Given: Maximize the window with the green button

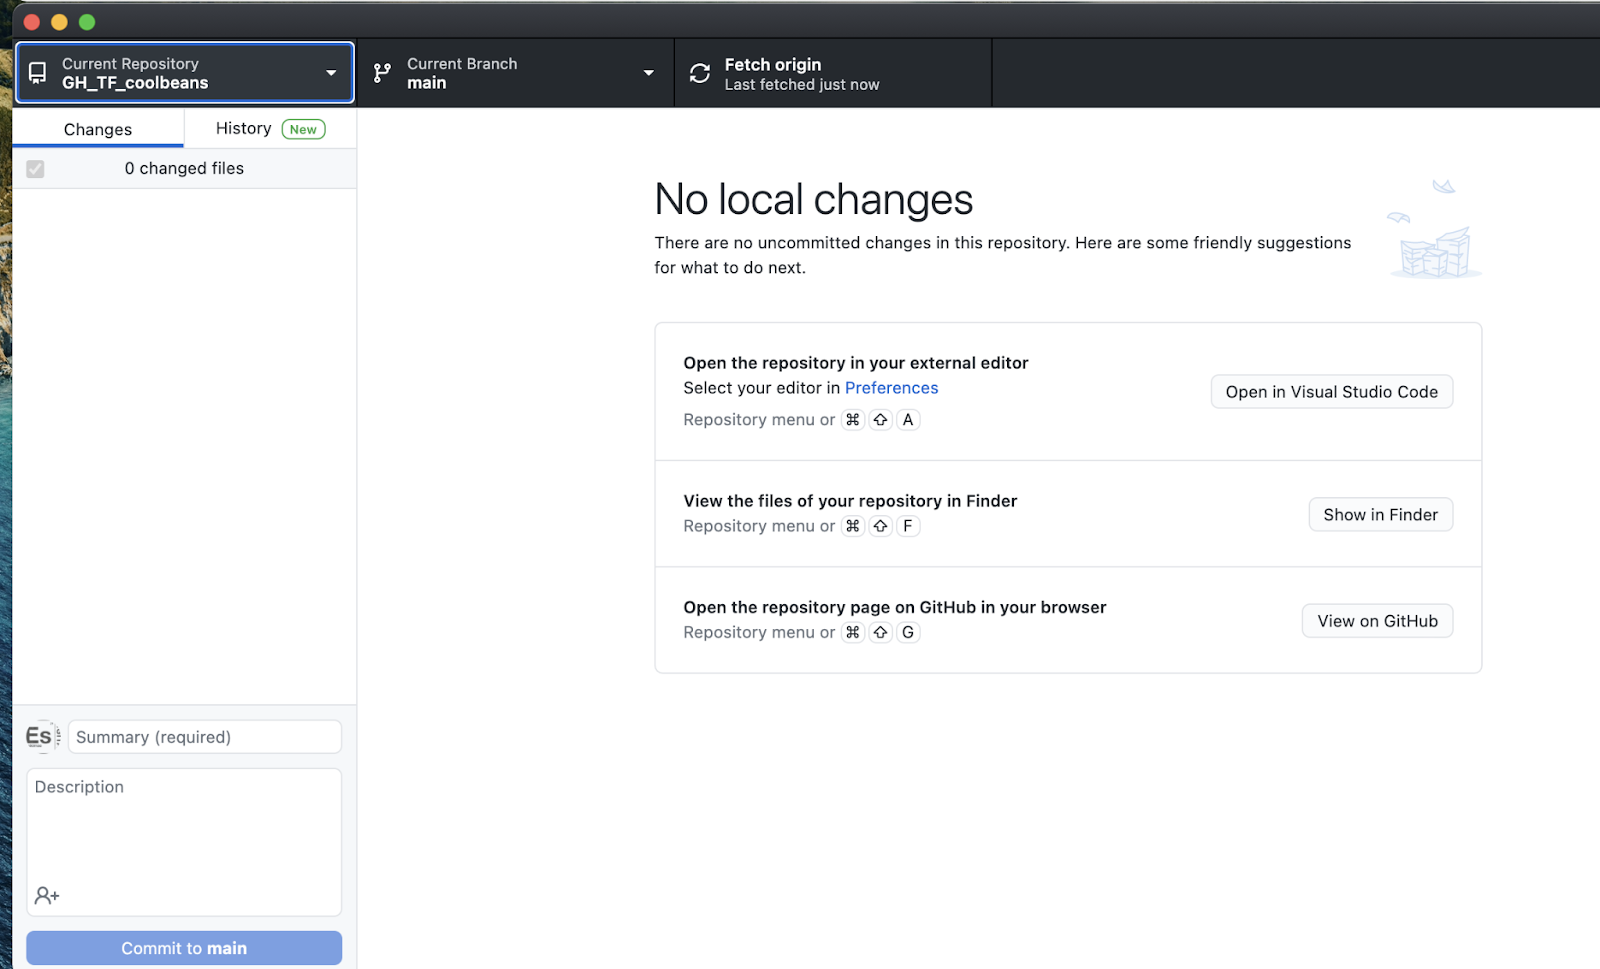Looking at the screenshot, I should tap(87, 22).
